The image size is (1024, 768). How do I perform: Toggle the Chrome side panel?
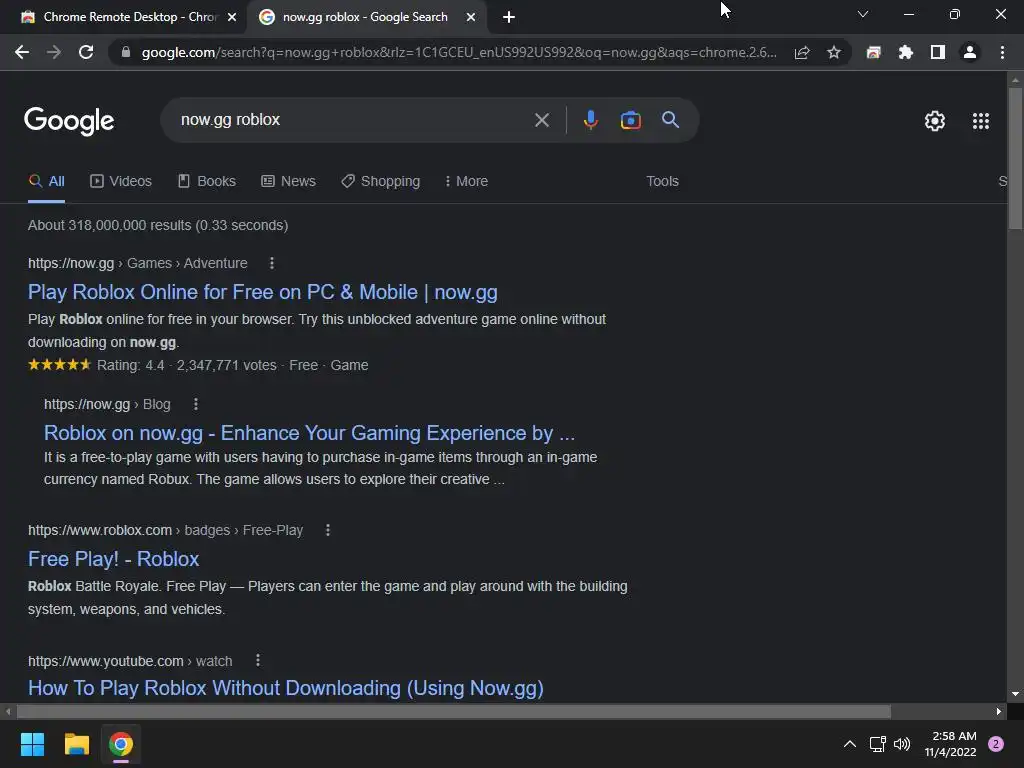pyautogui.click(x=937, y=52)
